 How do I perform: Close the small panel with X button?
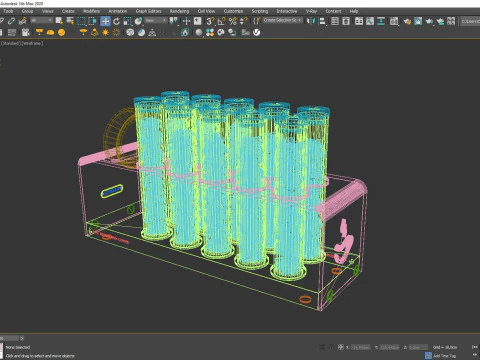point(22,338)
